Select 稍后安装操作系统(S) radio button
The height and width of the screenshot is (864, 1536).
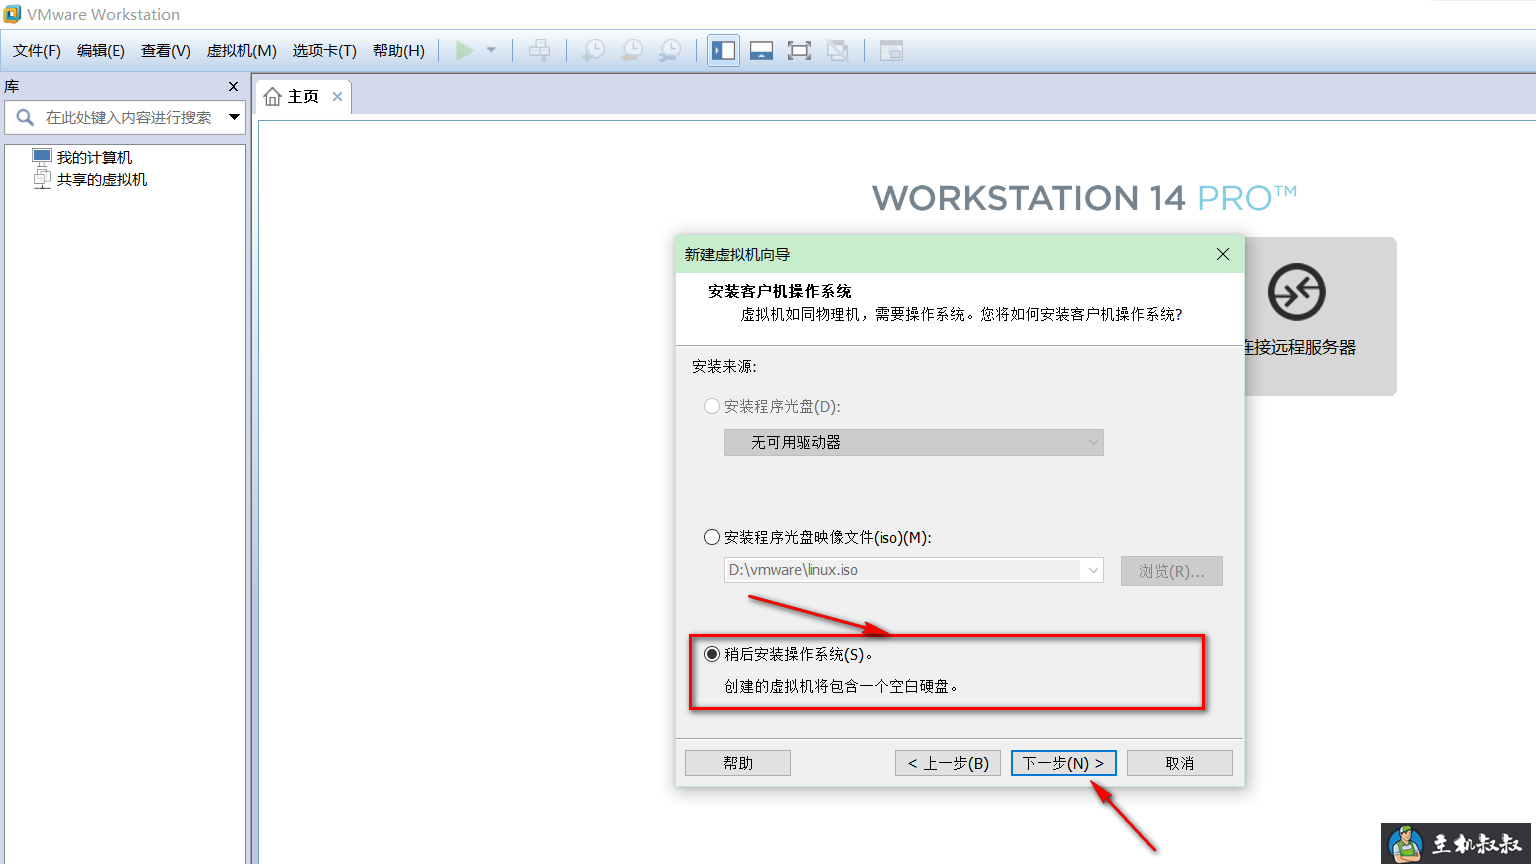pos(712,654)
